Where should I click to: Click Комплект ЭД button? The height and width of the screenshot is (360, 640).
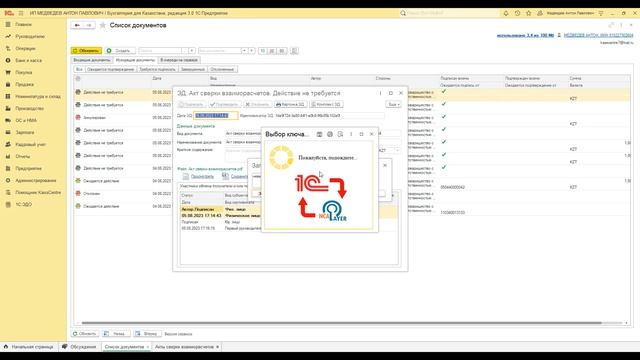point(326,104)
